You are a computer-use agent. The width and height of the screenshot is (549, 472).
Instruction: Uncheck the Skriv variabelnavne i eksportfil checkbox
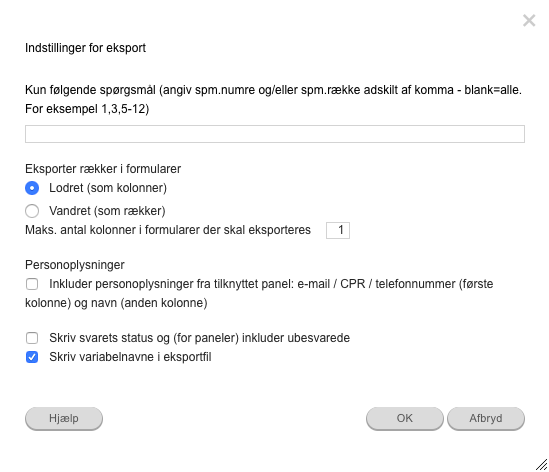point(32,357)
